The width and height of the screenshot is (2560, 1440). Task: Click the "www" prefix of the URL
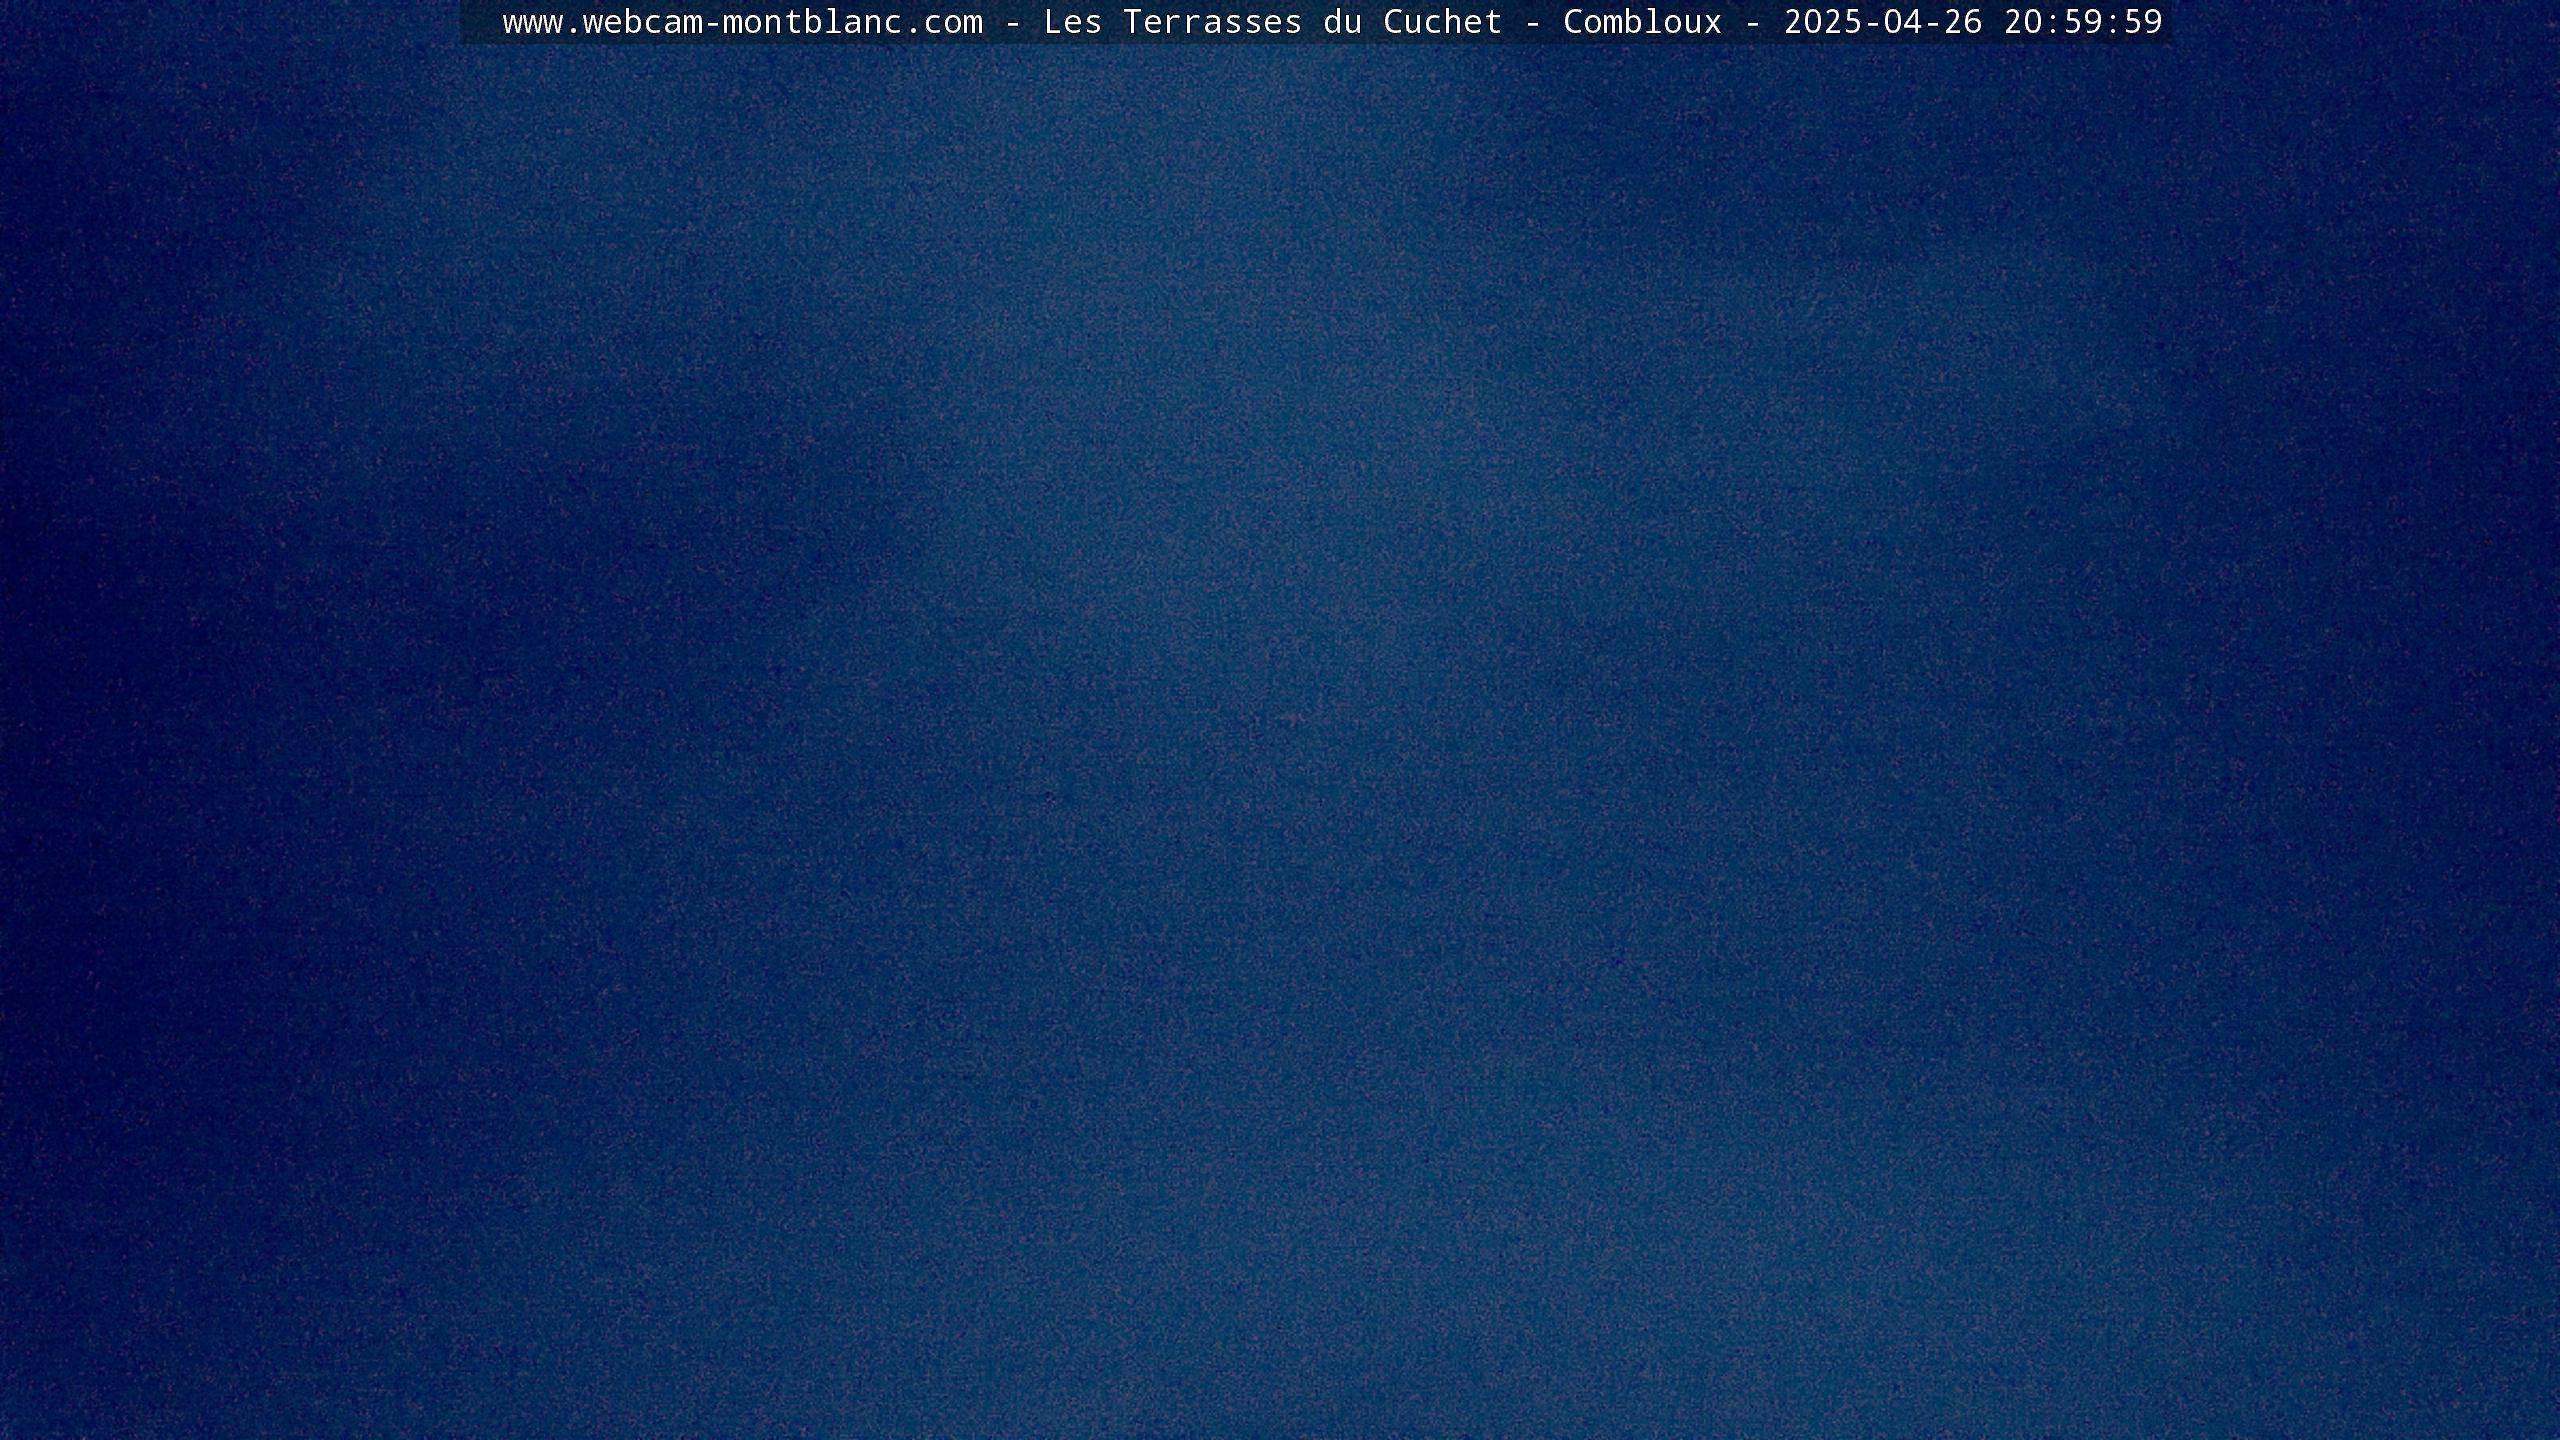point(532,22)
